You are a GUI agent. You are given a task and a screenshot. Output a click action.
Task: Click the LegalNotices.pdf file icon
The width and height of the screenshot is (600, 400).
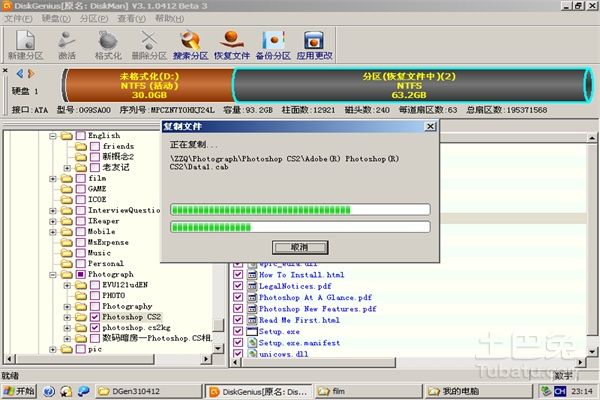[x=252, y=286]
